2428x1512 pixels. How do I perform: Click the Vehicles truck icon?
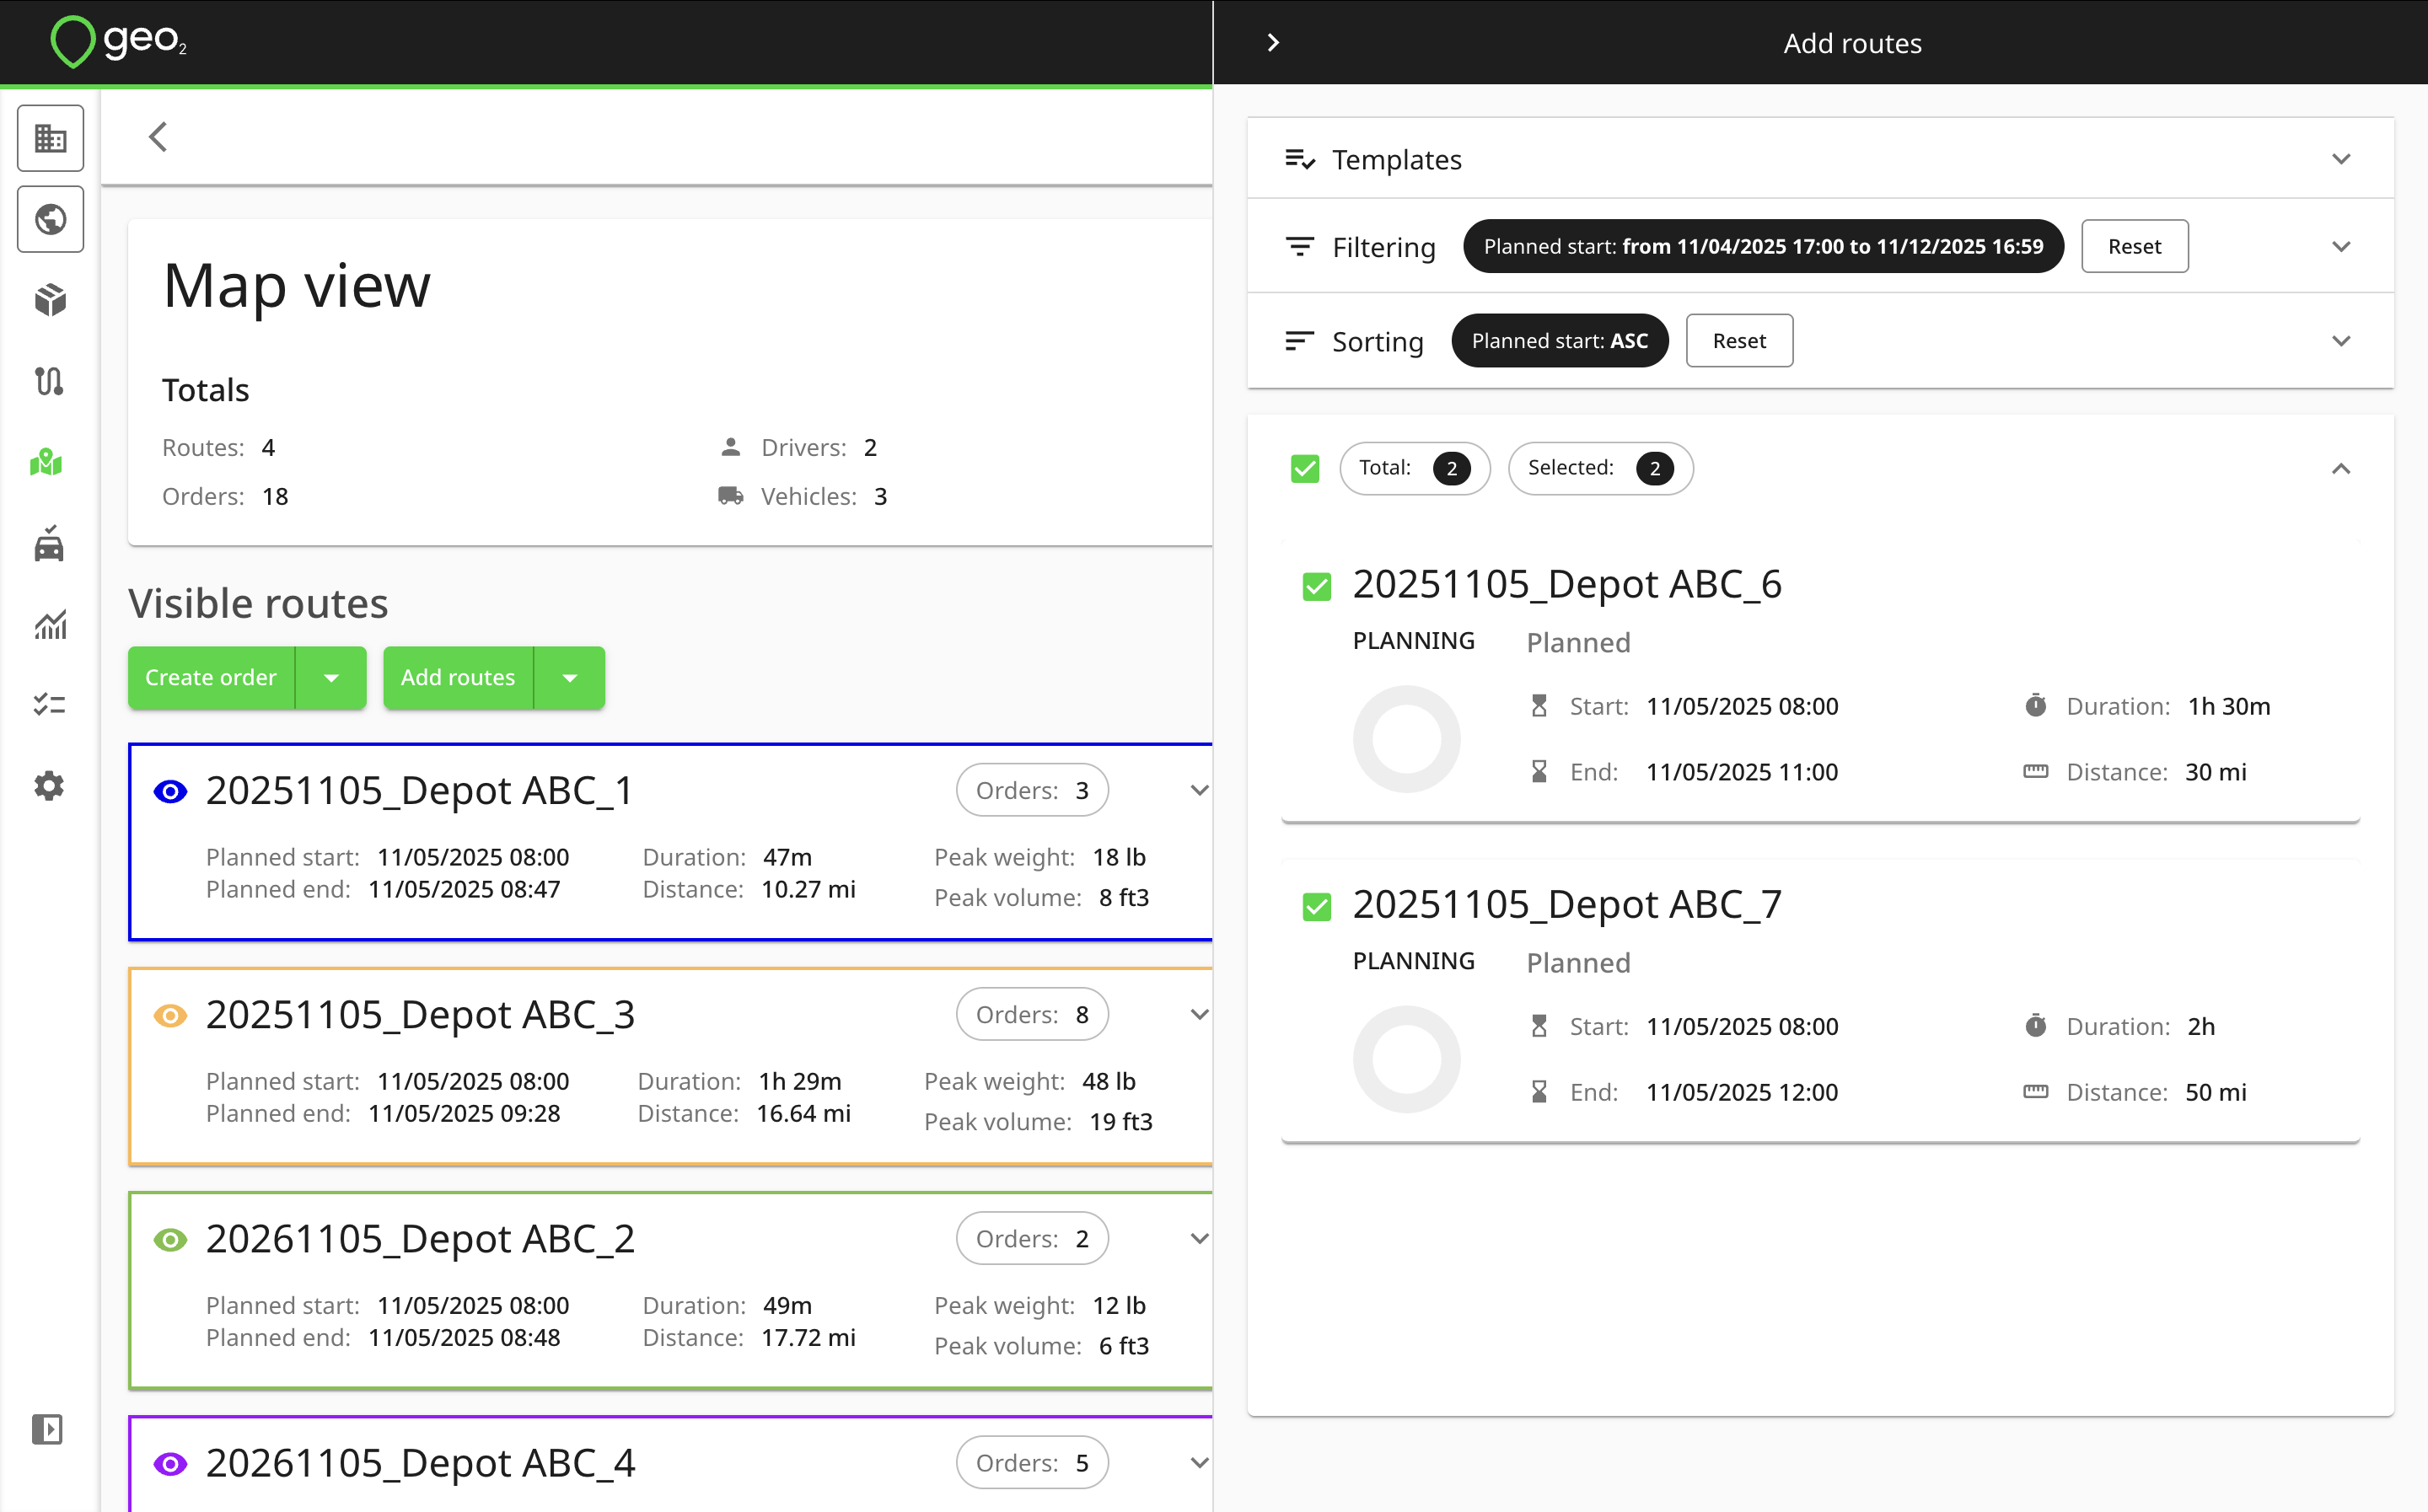731,496
